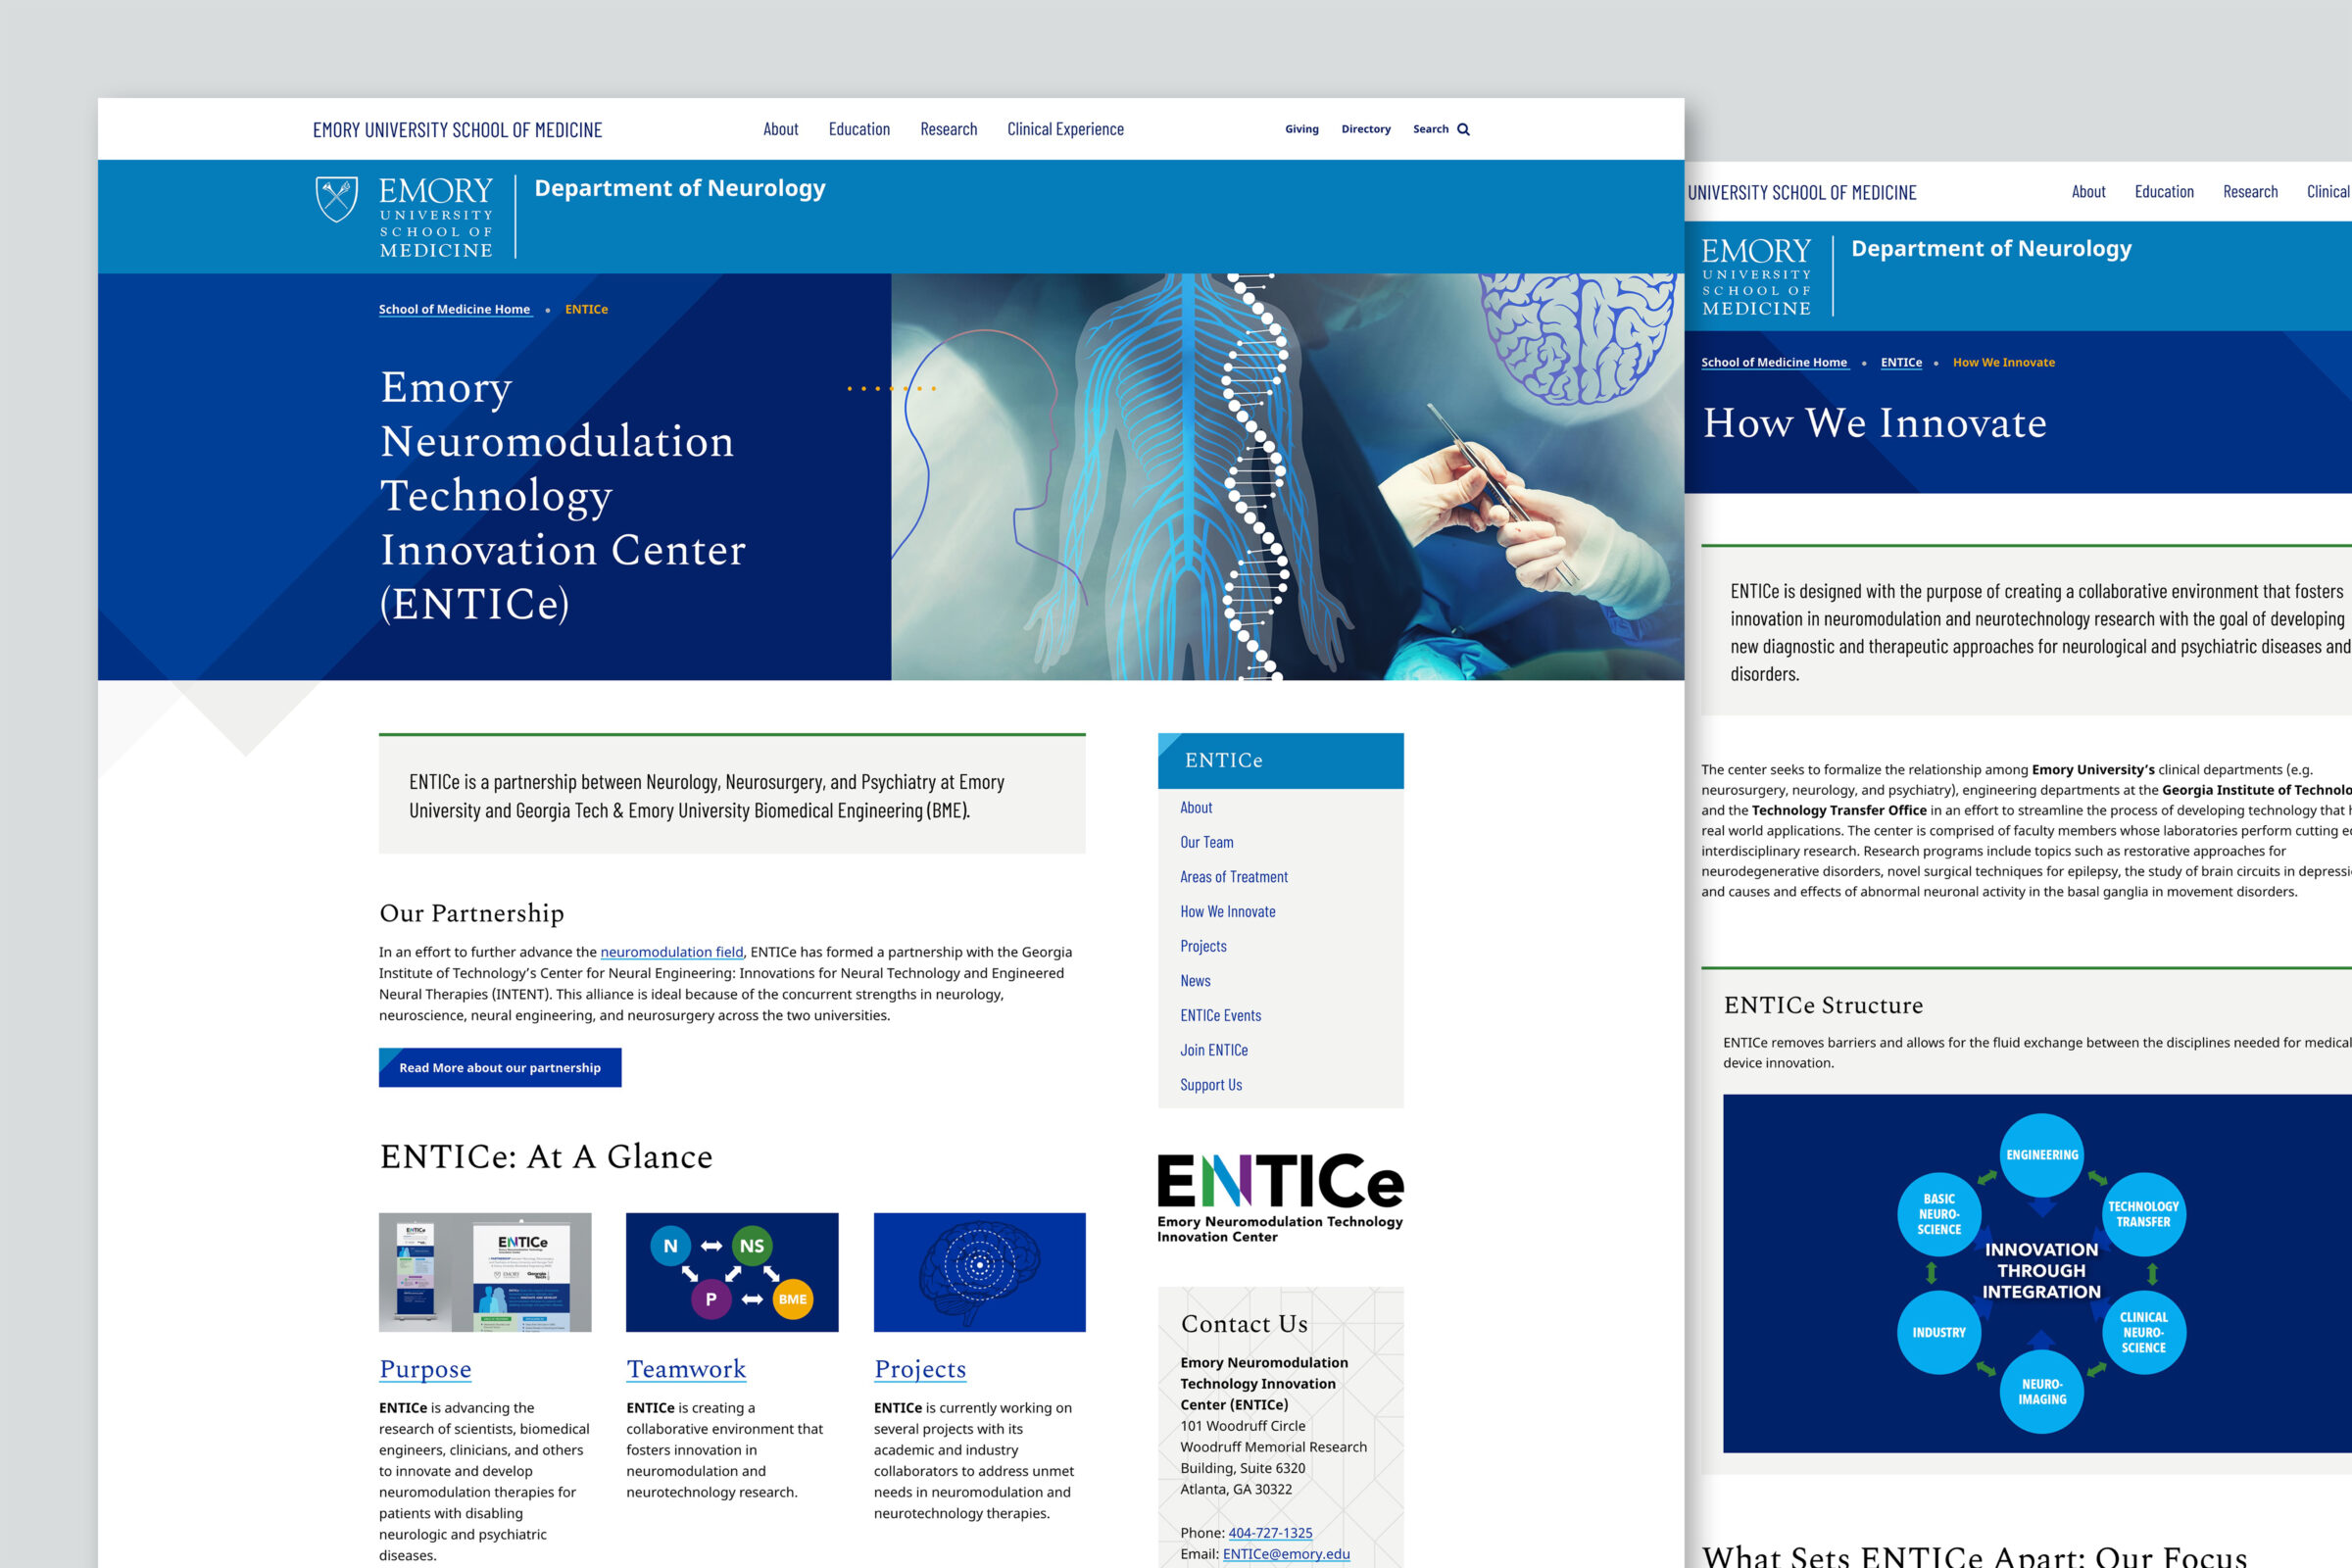Click the Engineering circle in diagram
2352x1568 pixels.
tap(2042, 1155)
